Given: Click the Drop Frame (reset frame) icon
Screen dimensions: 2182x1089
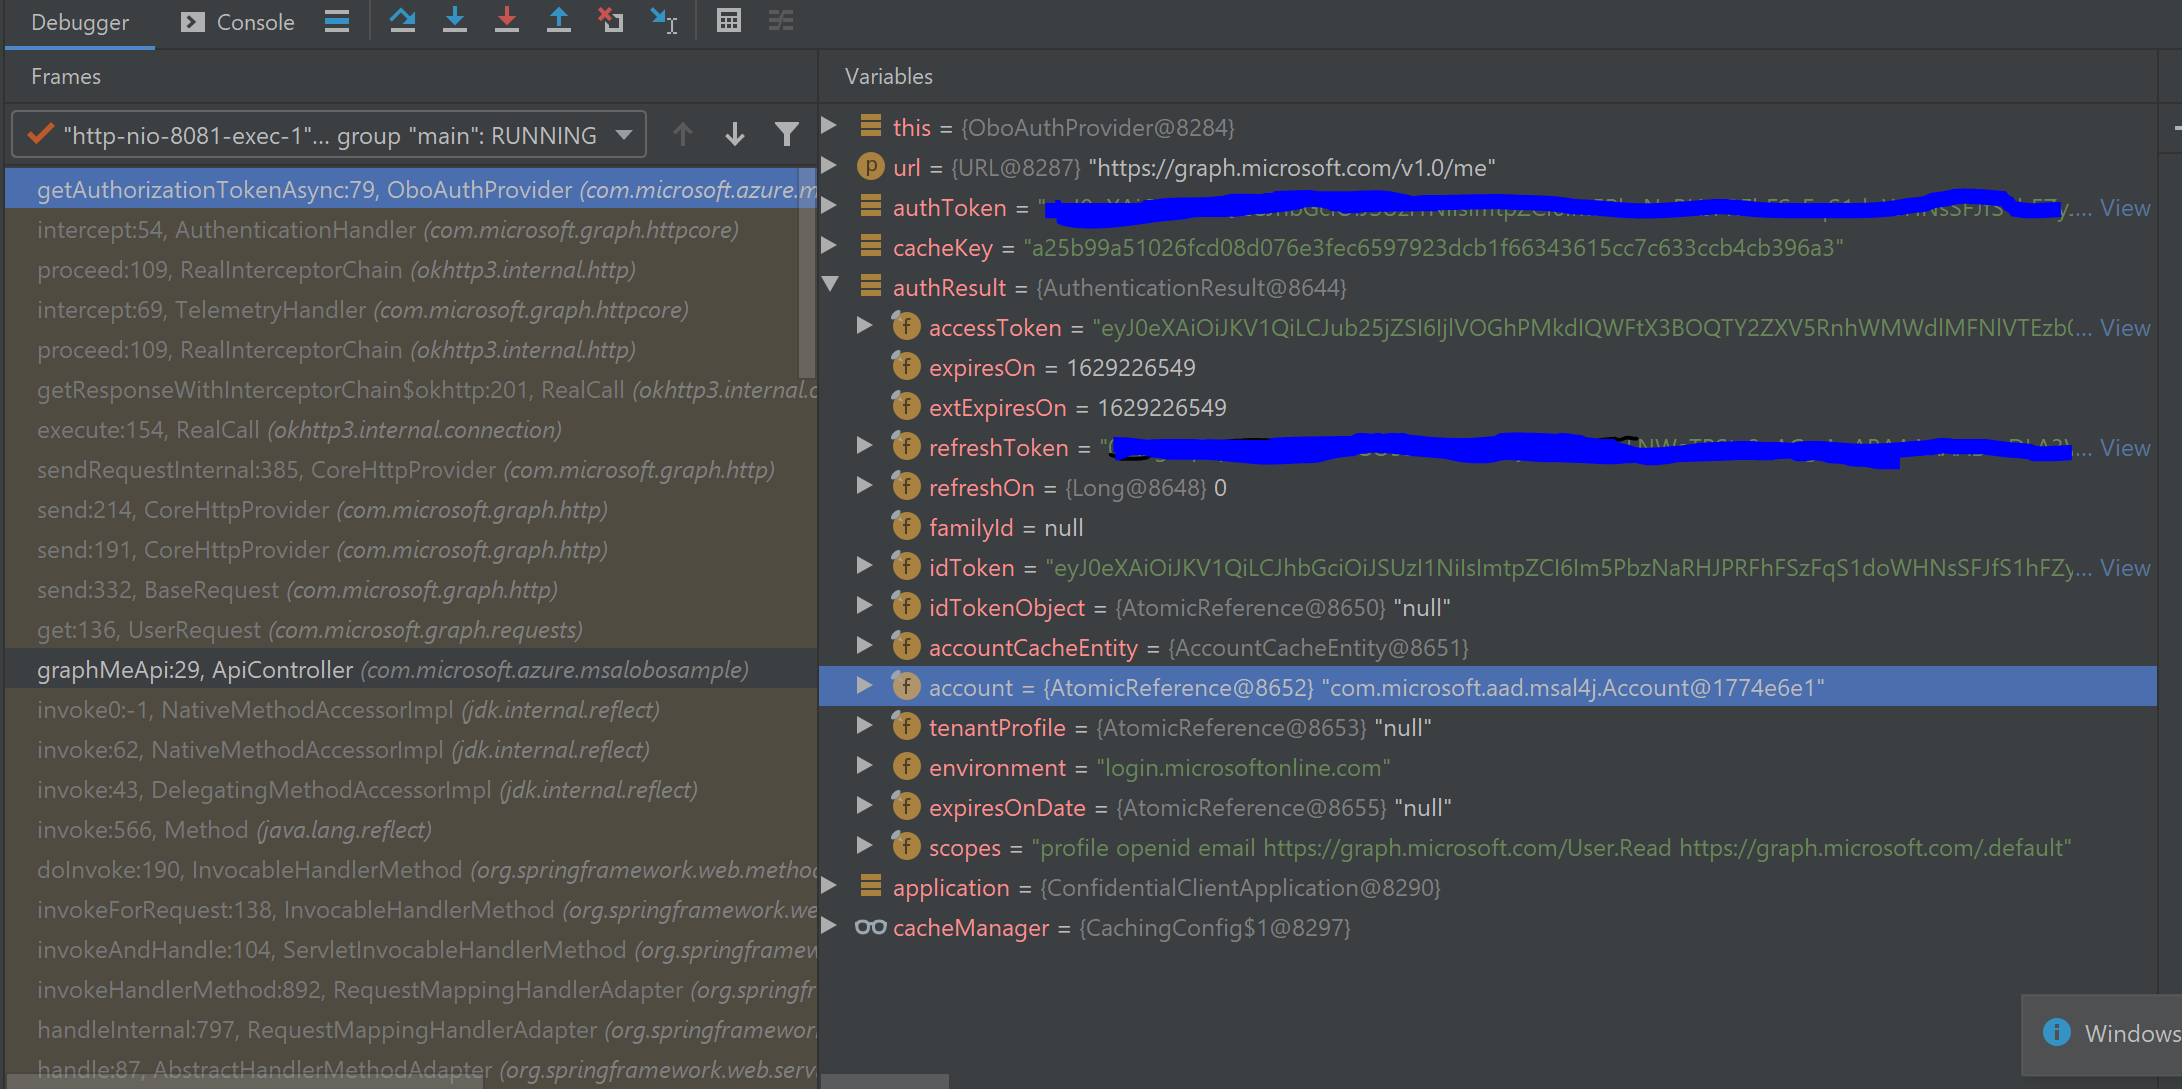Looking at the screenshot, I should point(610,20).
